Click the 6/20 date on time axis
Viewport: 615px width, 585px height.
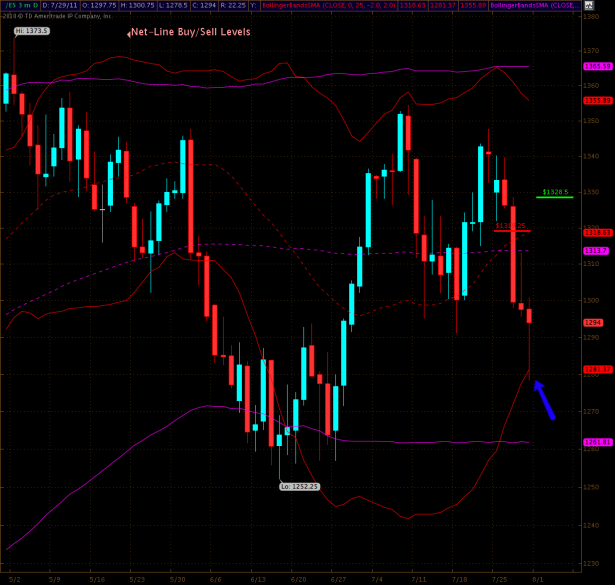pyautogui.click(x=298, y=578)
